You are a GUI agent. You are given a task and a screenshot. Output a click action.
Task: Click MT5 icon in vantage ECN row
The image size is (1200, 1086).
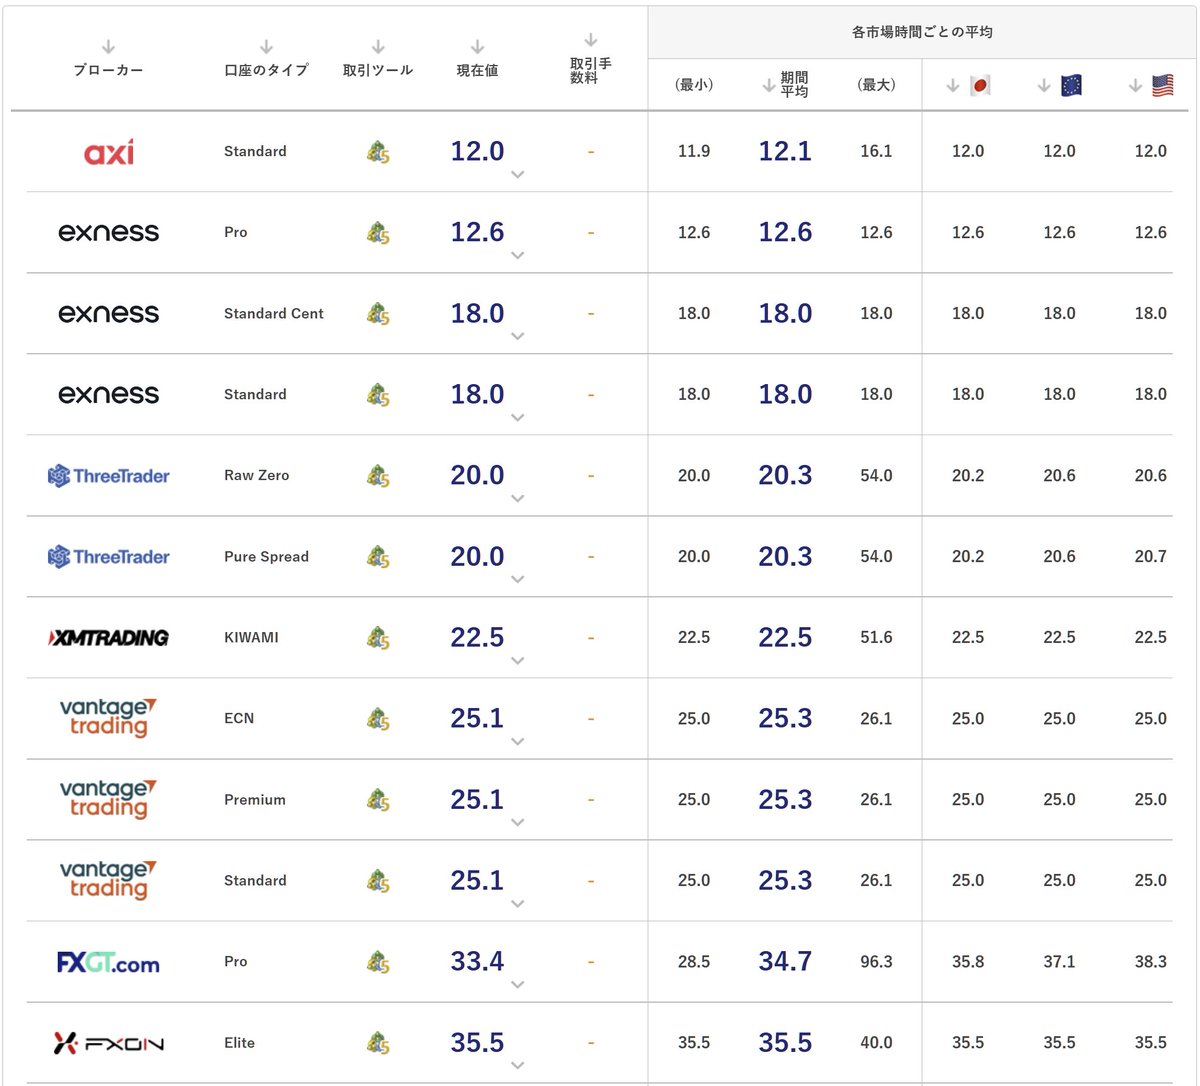point(378,718)
